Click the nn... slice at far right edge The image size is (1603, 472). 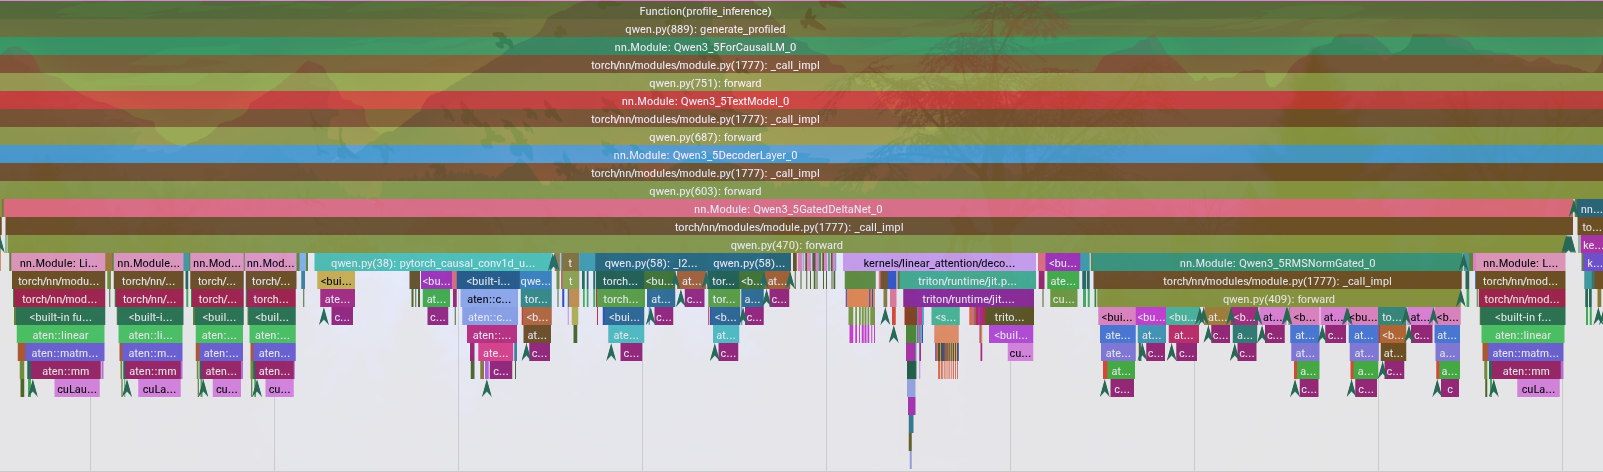(1590, 209)
